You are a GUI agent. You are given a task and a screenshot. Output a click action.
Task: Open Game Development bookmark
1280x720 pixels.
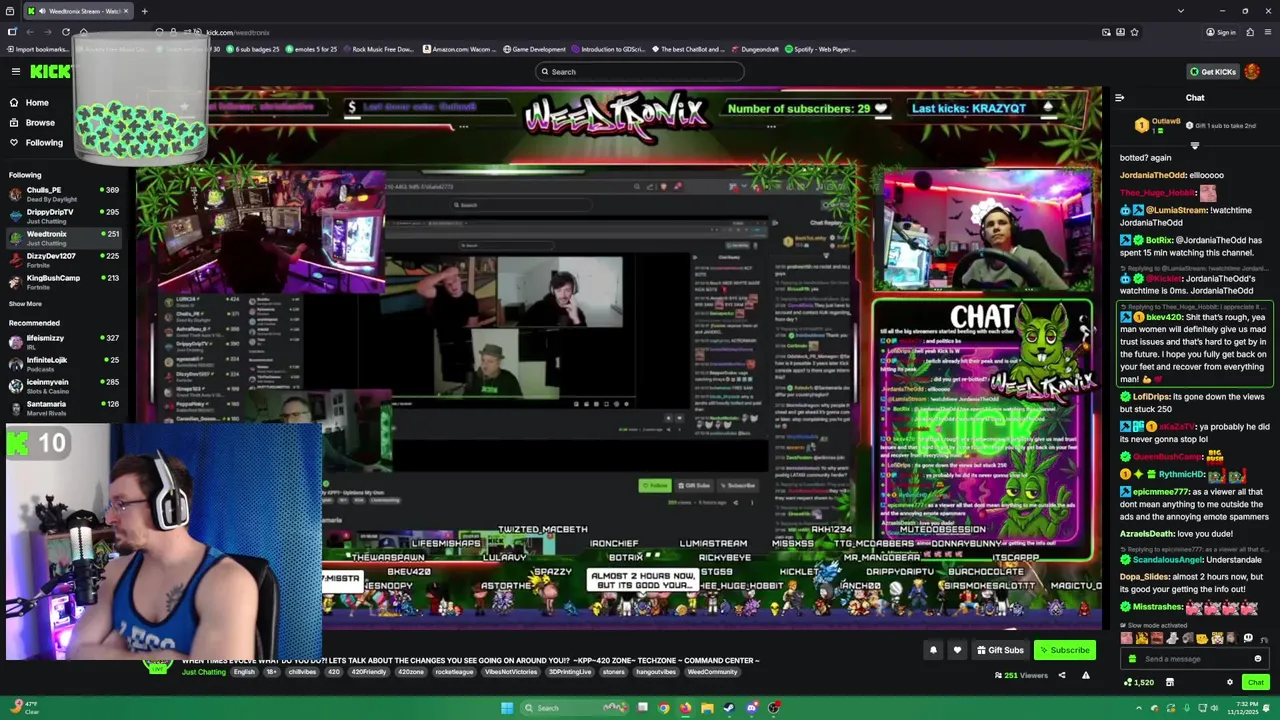534,49
